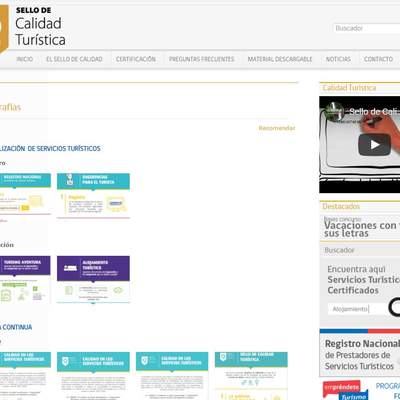Play the Sello de Calidad video
The height and width of the screenshot is (400, 400).
click(x=374, y=144)
